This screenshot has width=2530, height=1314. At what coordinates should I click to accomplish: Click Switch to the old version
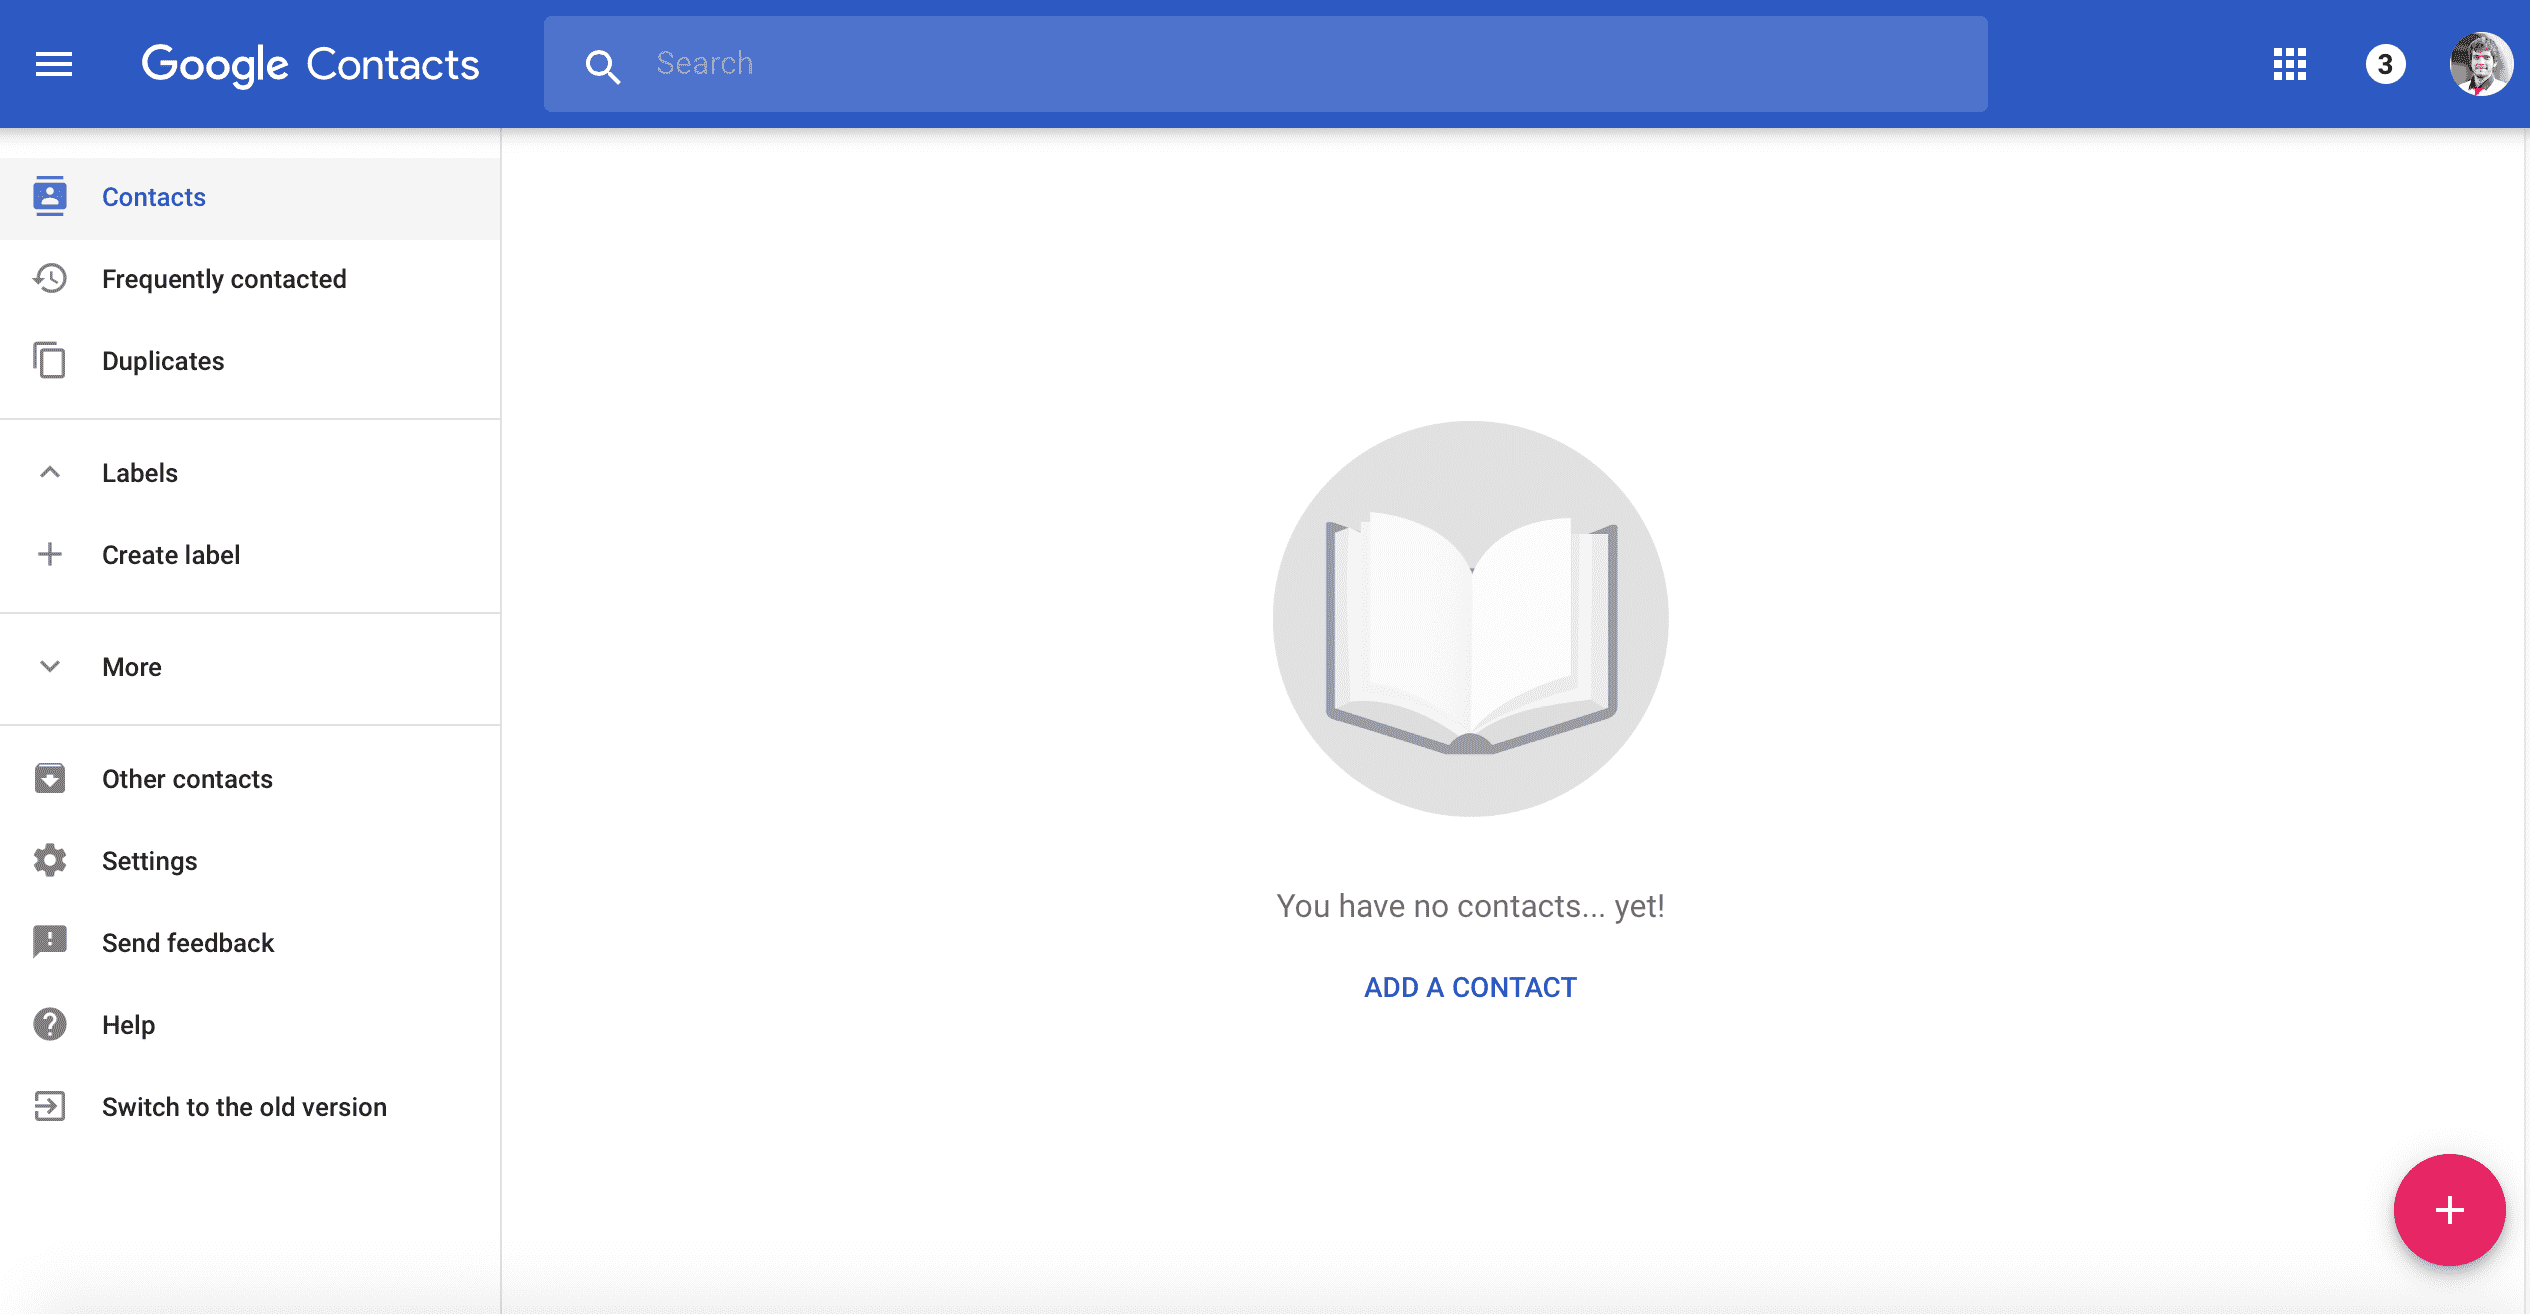point(244,1106)
